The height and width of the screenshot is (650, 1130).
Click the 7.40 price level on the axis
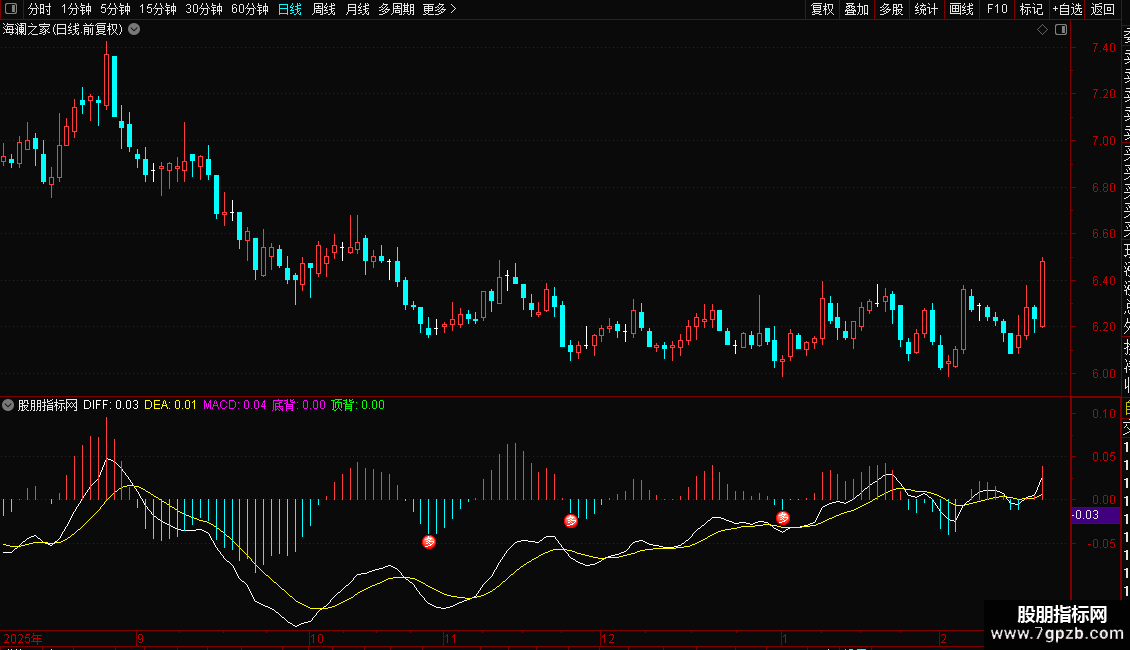click(x=1103, y=48)
